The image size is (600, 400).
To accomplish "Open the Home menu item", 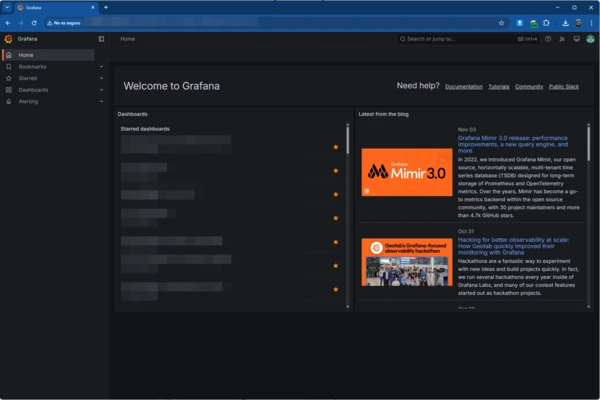I will (x=48, y=55).
